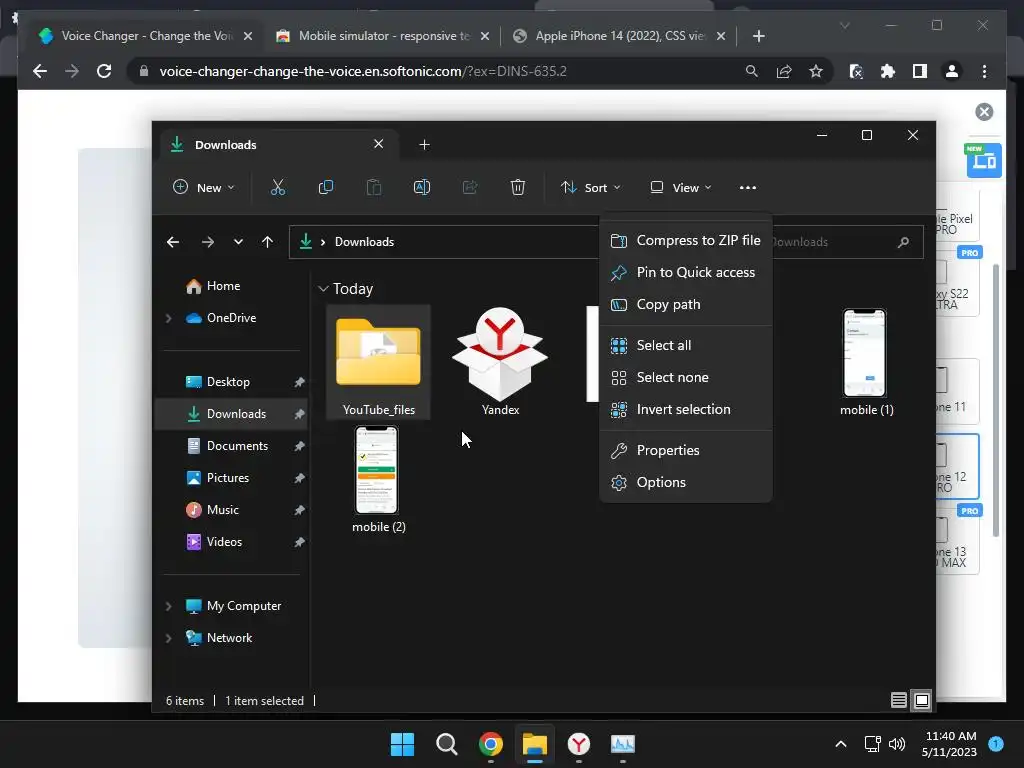Open Chrome from the taskbar
The height and width of the screenshot is (768, 1024).
click(x=490, y=744)
